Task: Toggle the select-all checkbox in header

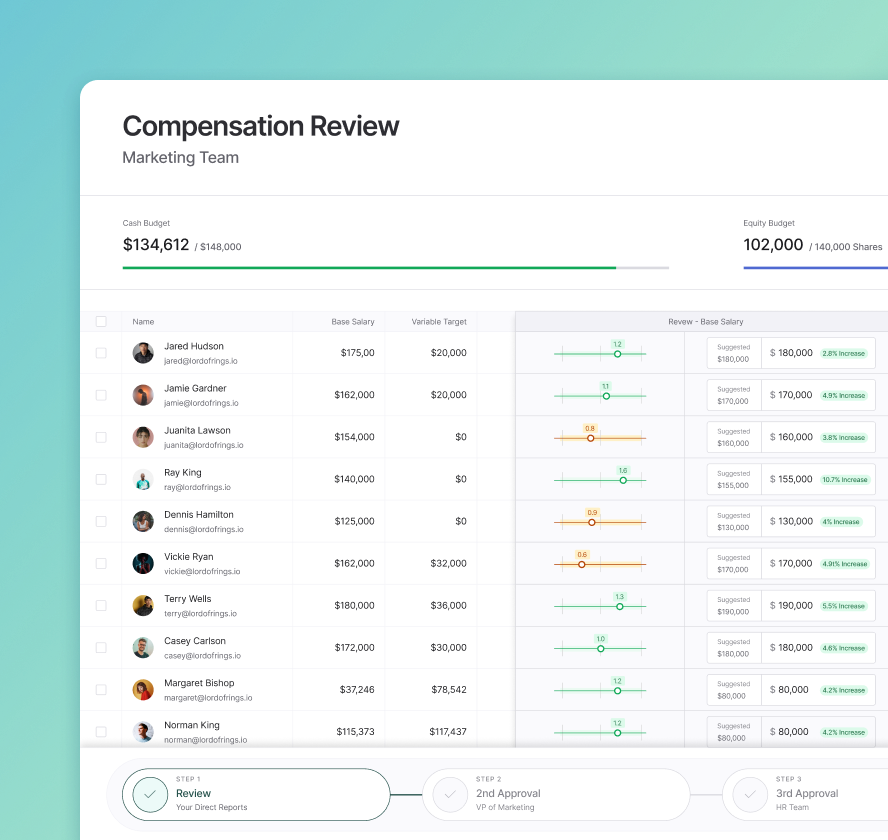Action: pos(101,322)
